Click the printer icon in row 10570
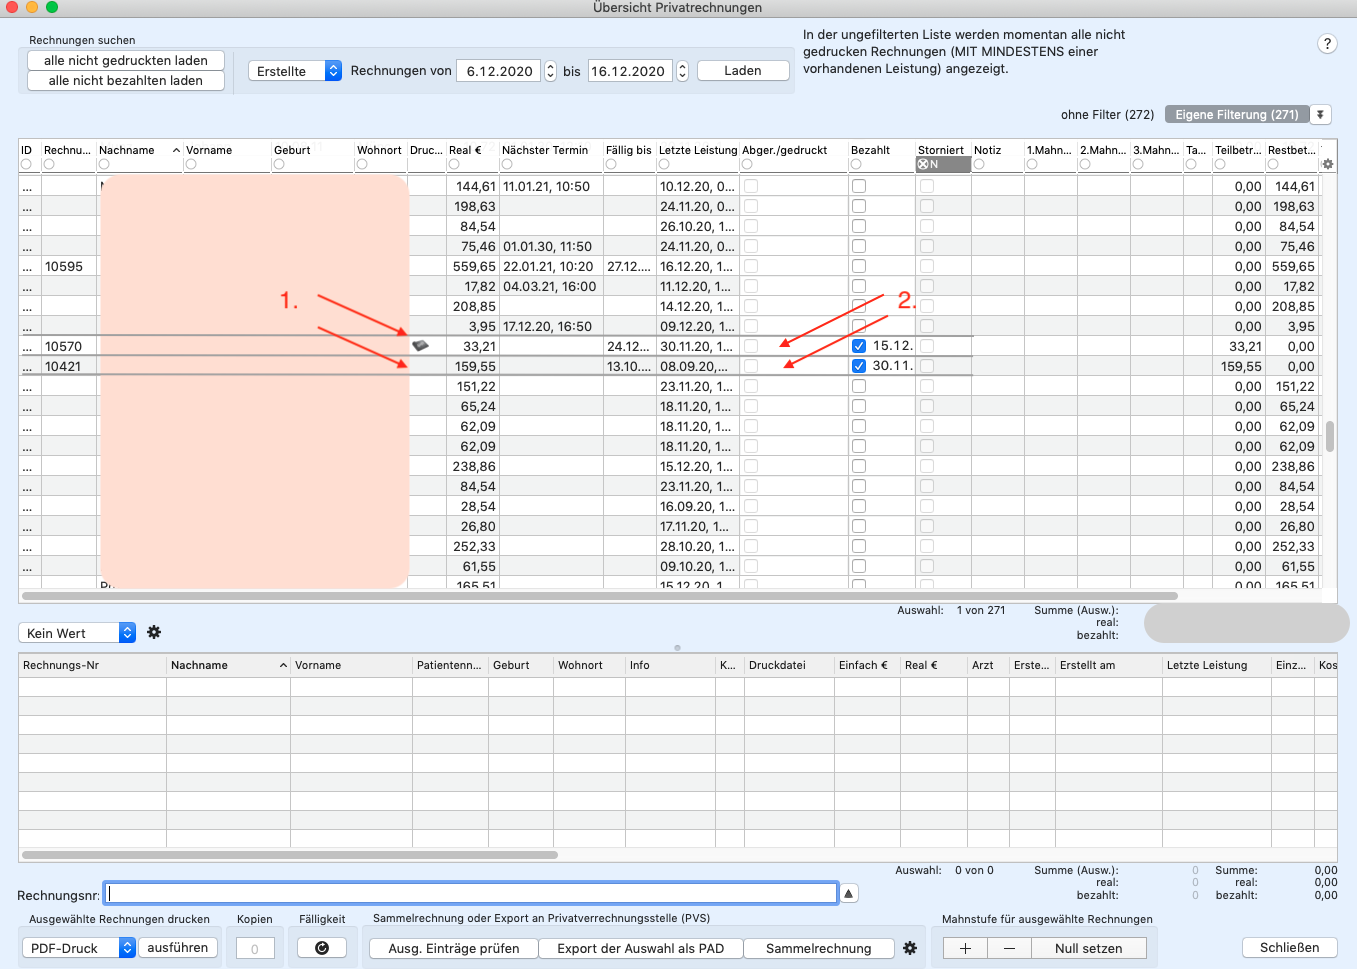Screen dimensions: 1357x969 420,345
